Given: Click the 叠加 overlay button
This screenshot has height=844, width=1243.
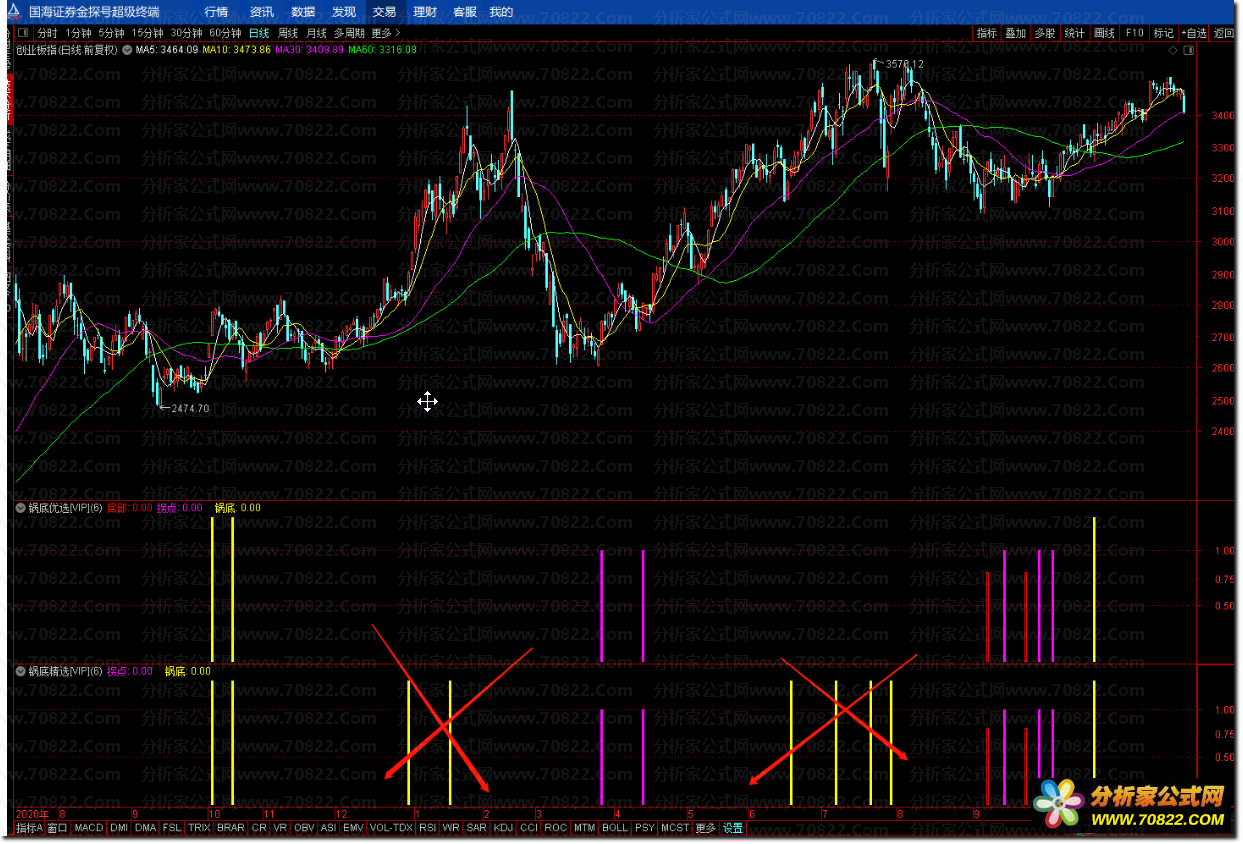Looking at the screenshot, I should point(1016,33).
